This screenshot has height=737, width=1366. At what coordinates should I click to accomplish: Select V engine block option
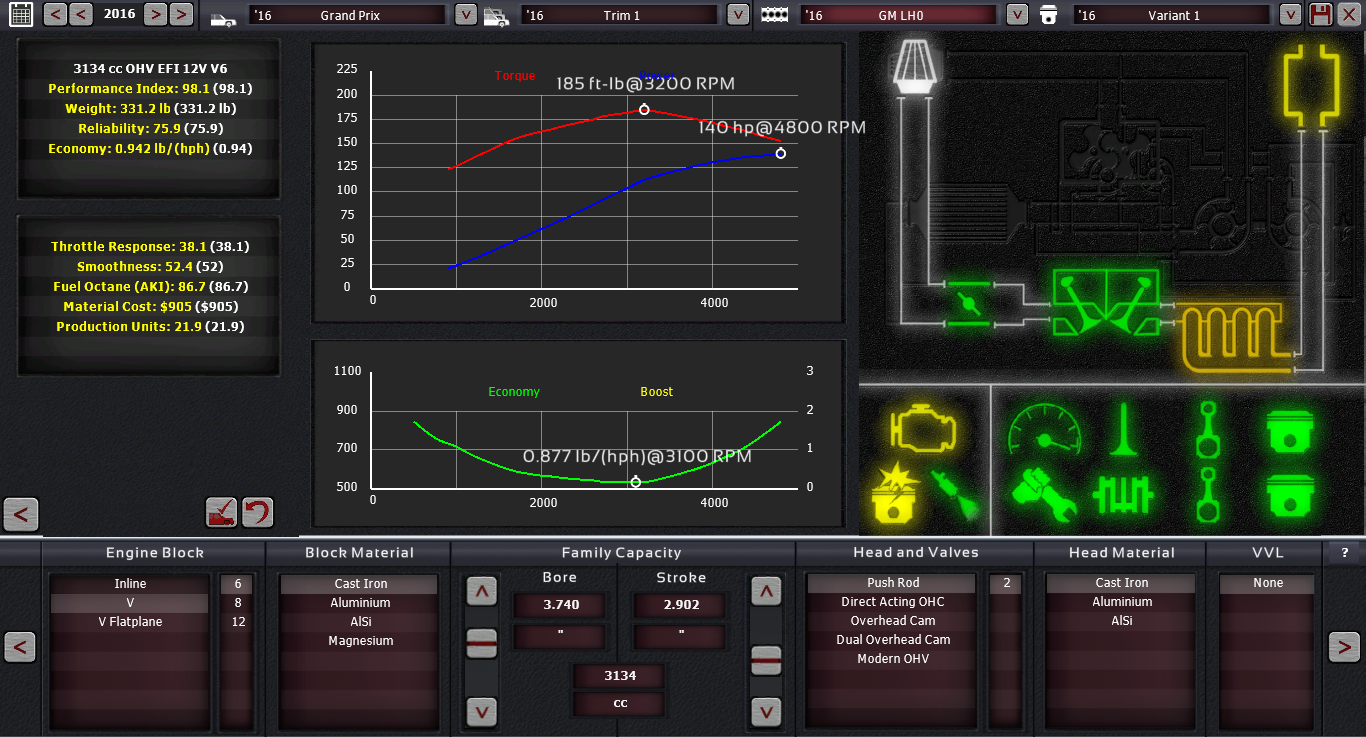tap(130, 603)
